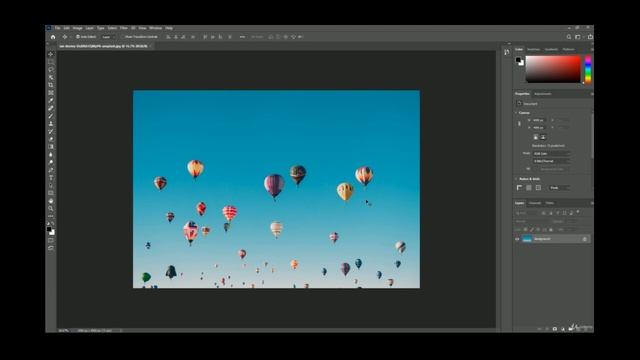Select the Gradient tool
The width and height of the screenshot is (640, 360).
point(51,147)
